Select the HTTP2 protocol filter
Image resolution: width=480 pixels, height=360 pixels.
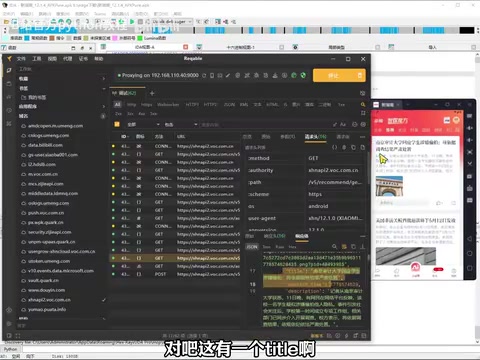point(210,105)
